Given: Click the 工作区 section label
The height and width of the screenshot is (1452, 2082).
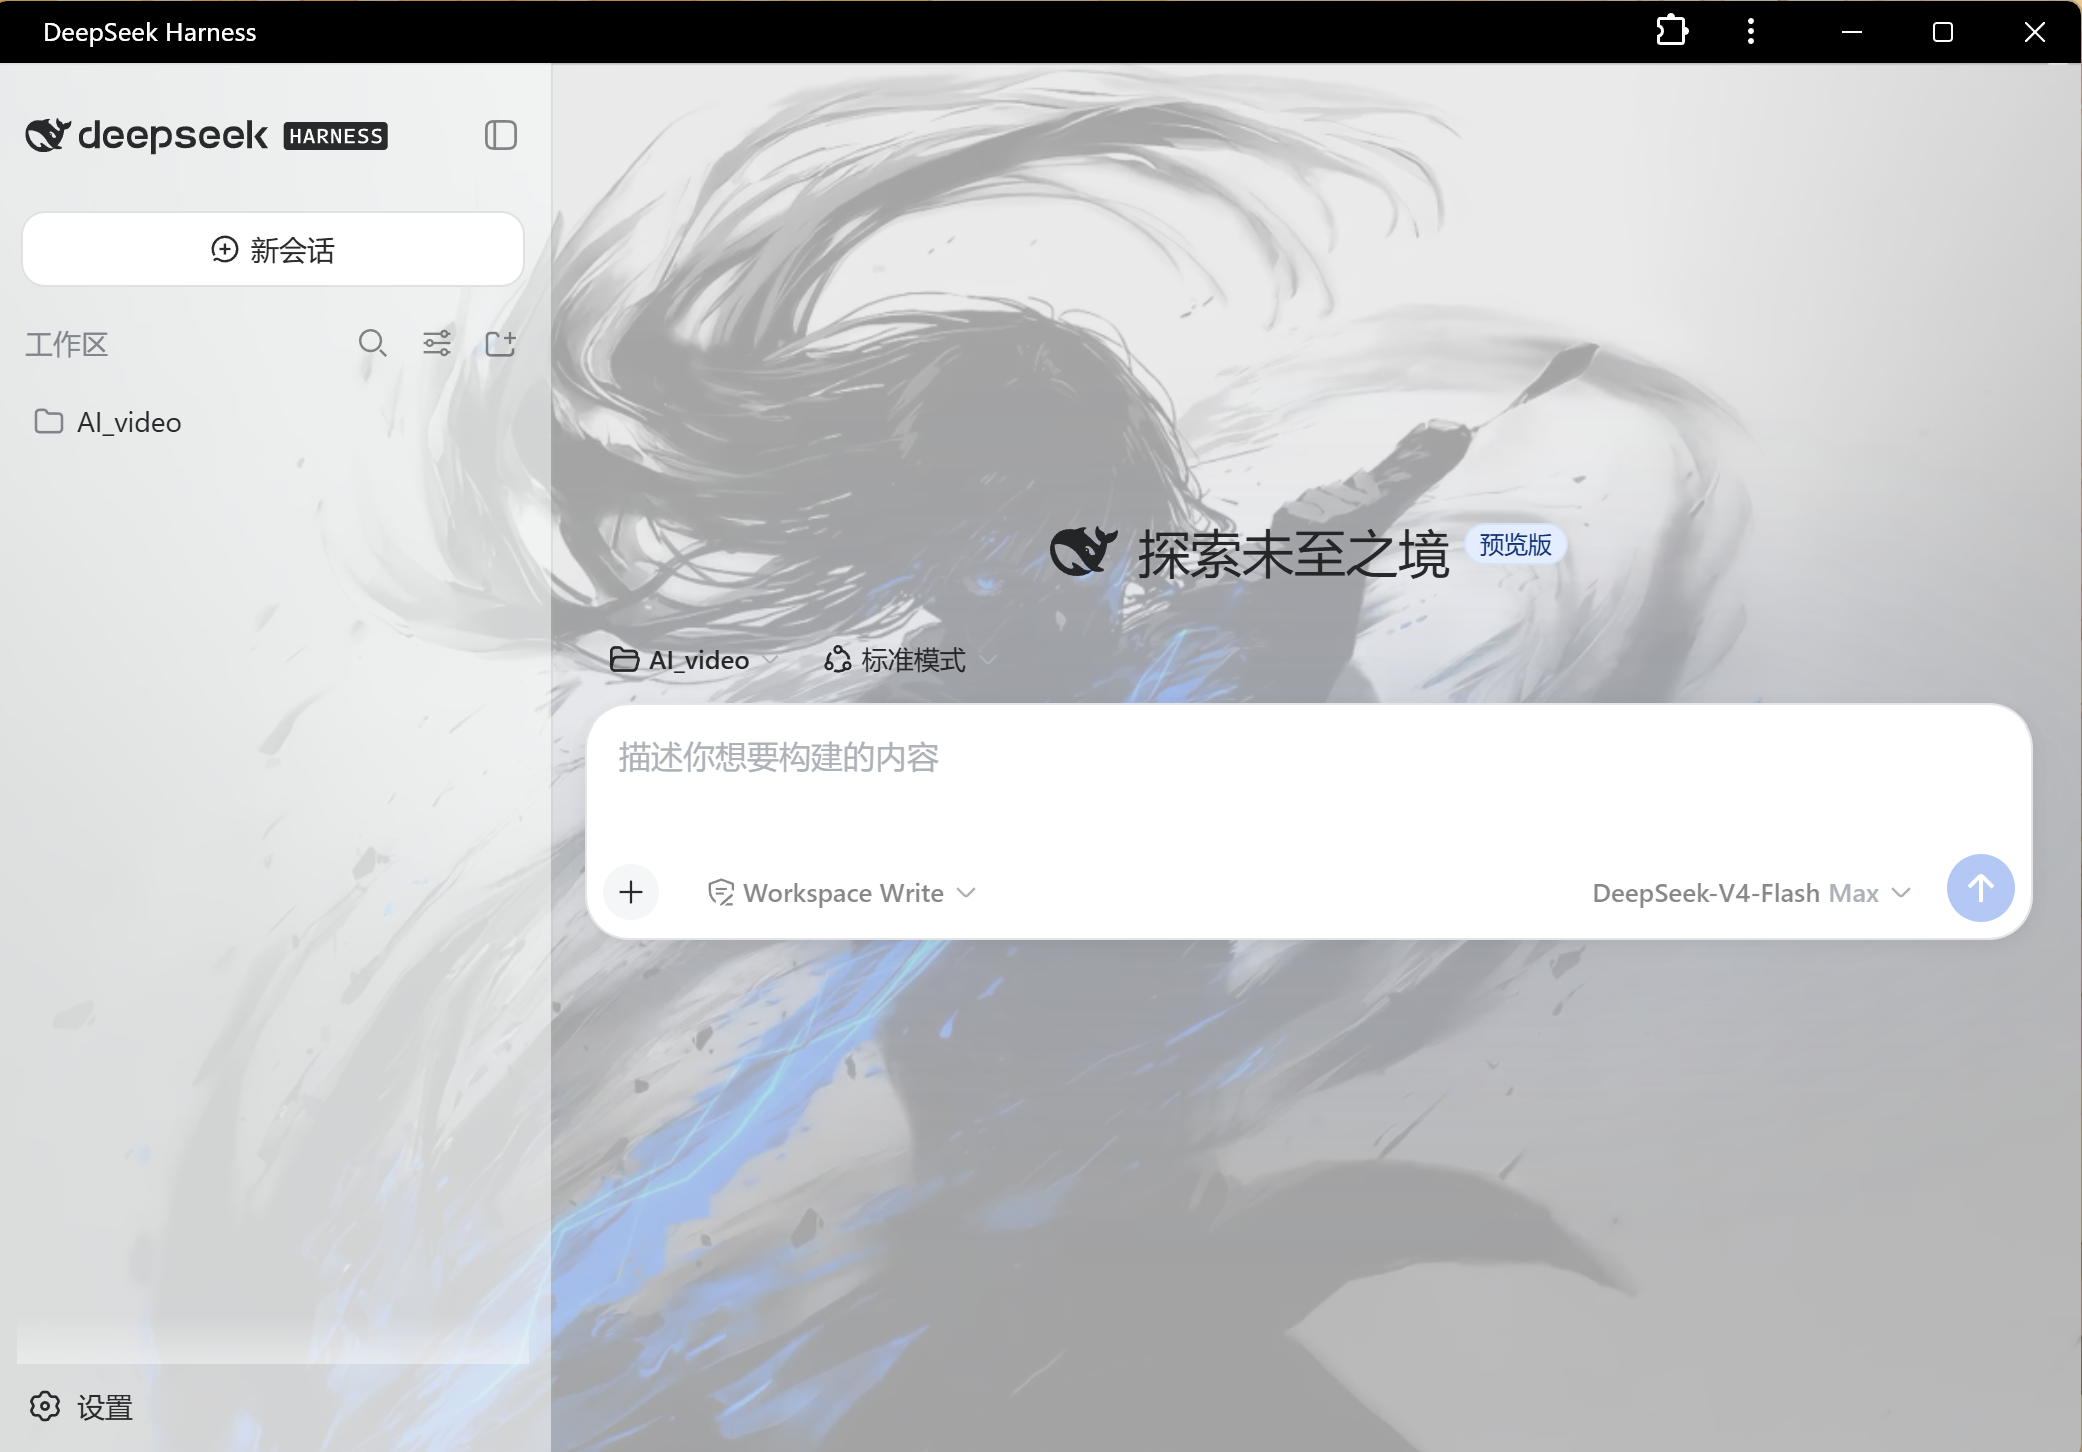Looking at the screenshot, I should tap(67, 345).
